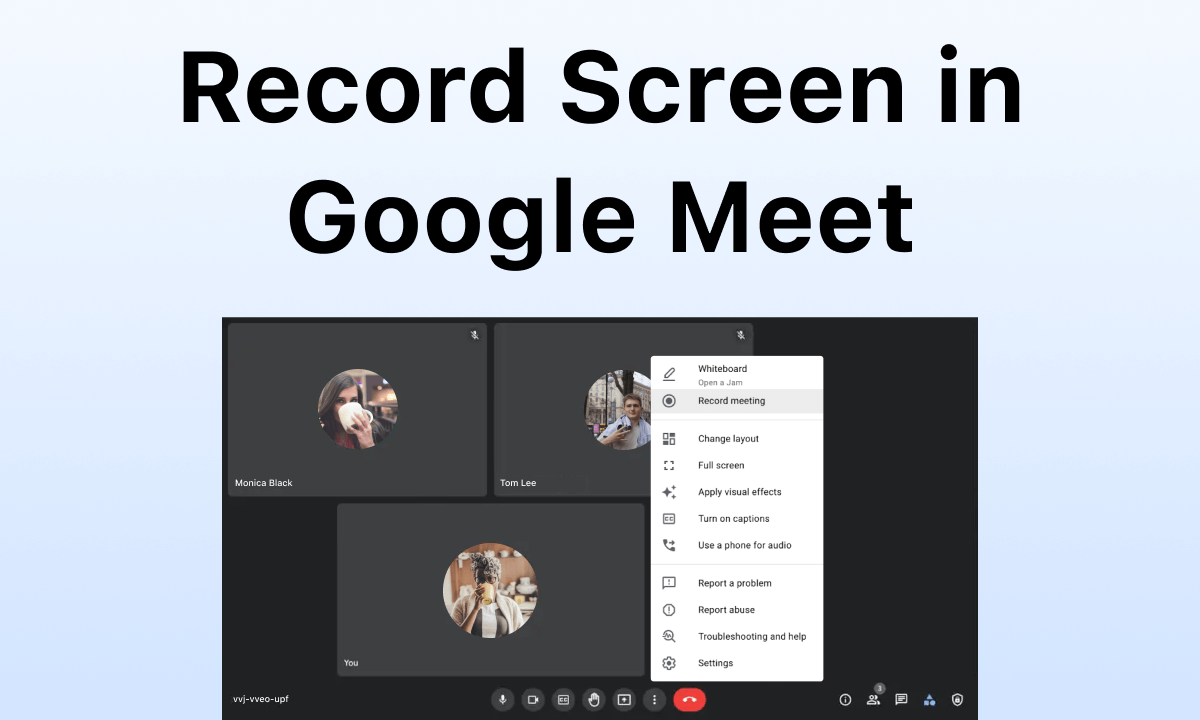View meeting details info icon
1200x720 pixels.
[x=845, y=699]
